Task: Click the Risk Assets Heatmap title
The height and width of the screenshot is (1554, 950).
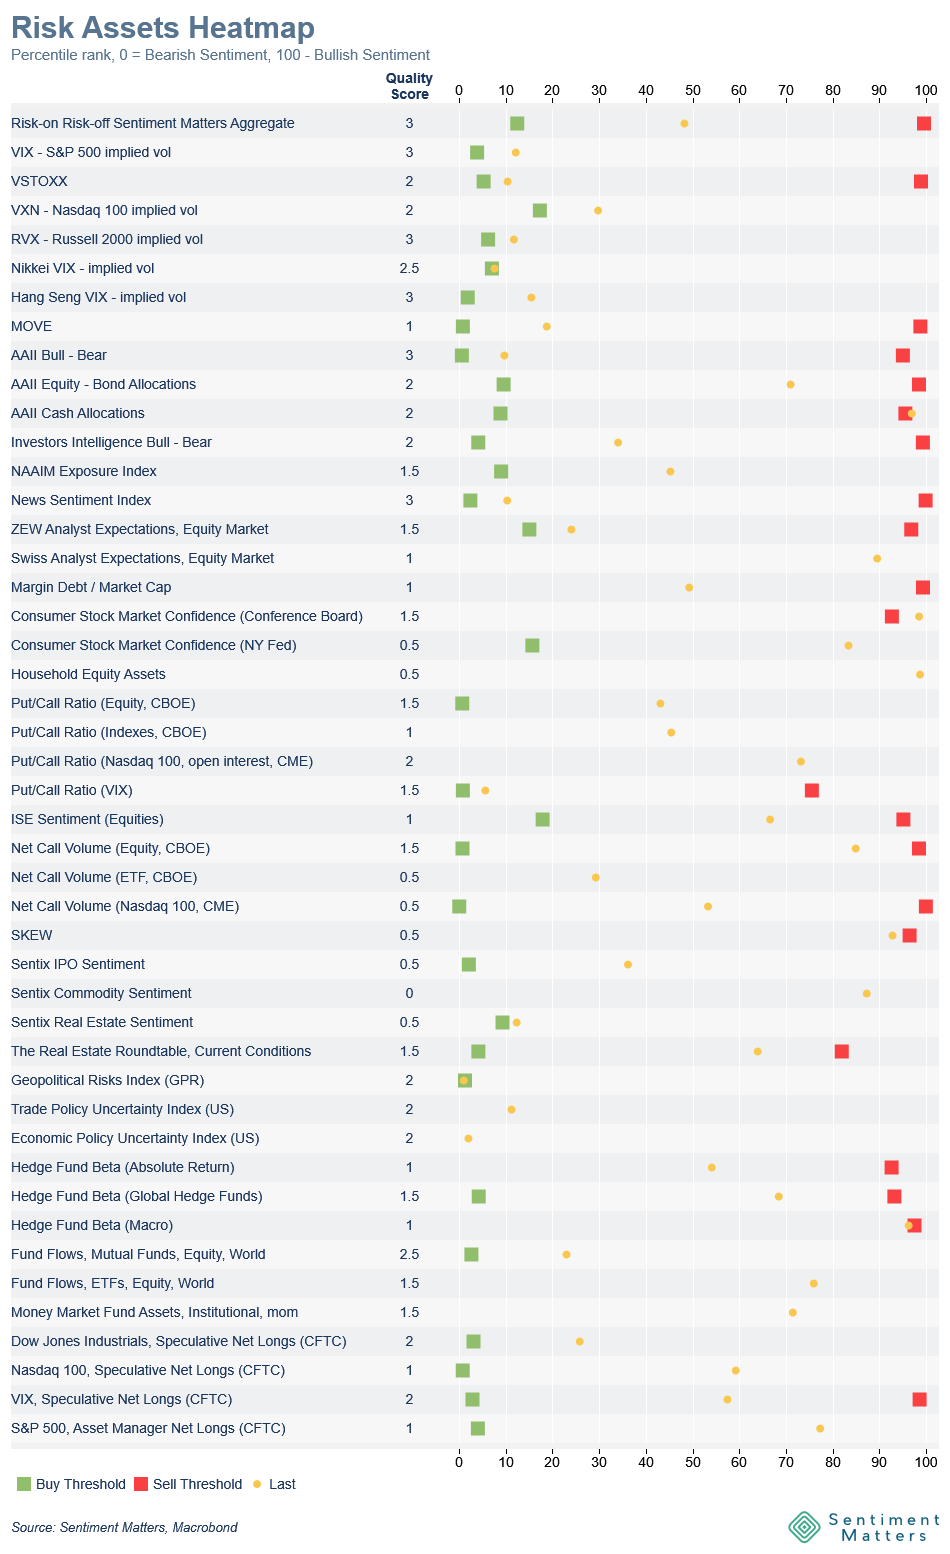Action: 163,28
